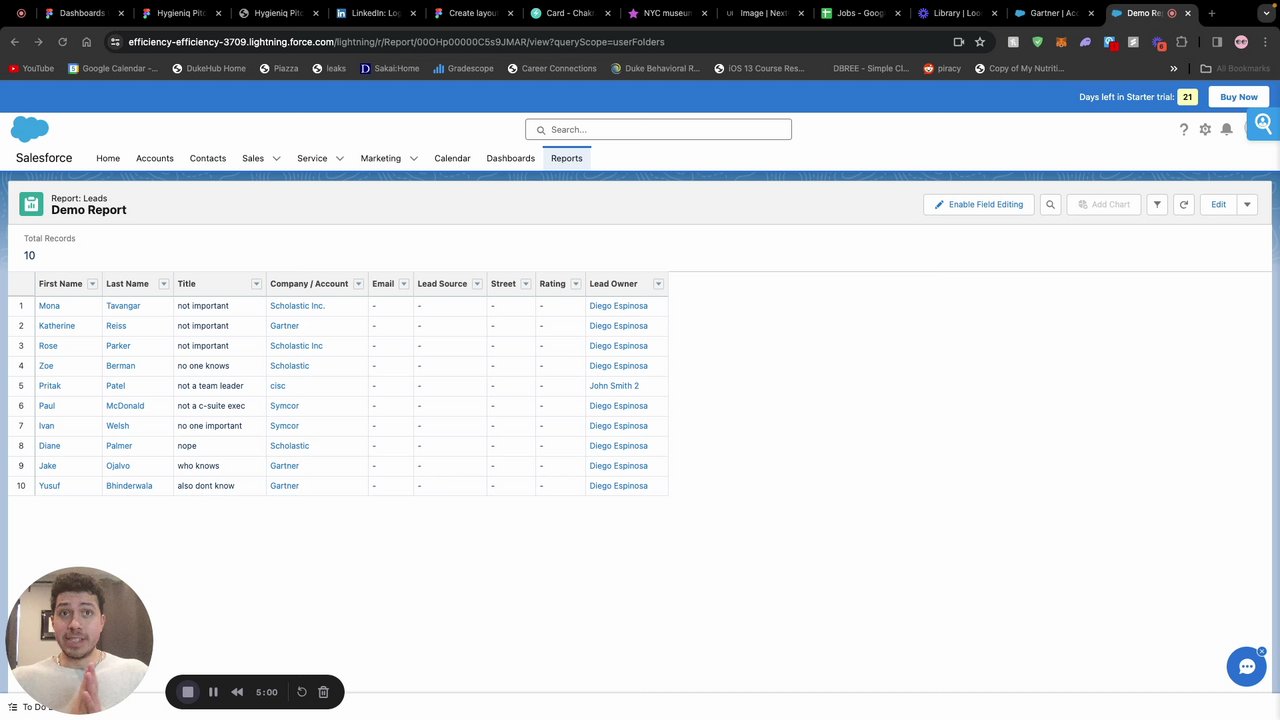This screenshot has height=720, width=1280.
Task: Go to the Home tab
Action: pyautogui.click(x=108, y=158)
